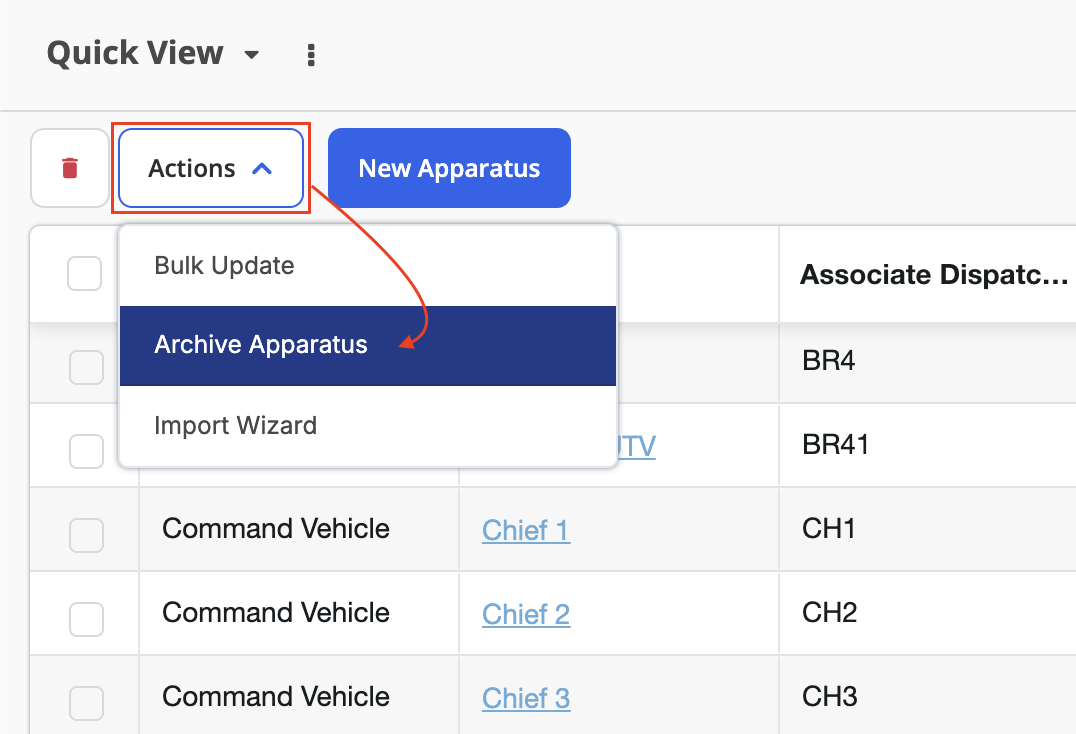Collapse the Actions dropdown button
This screenshot has width=1076, height=734.
211,168
